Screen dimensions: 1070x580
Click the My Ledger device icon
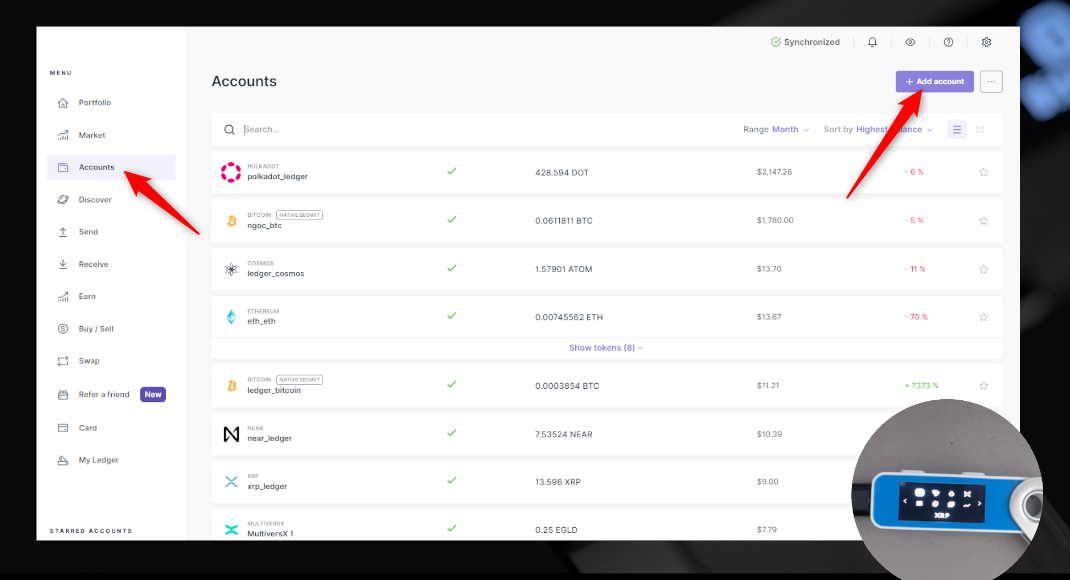coord(63,460)
